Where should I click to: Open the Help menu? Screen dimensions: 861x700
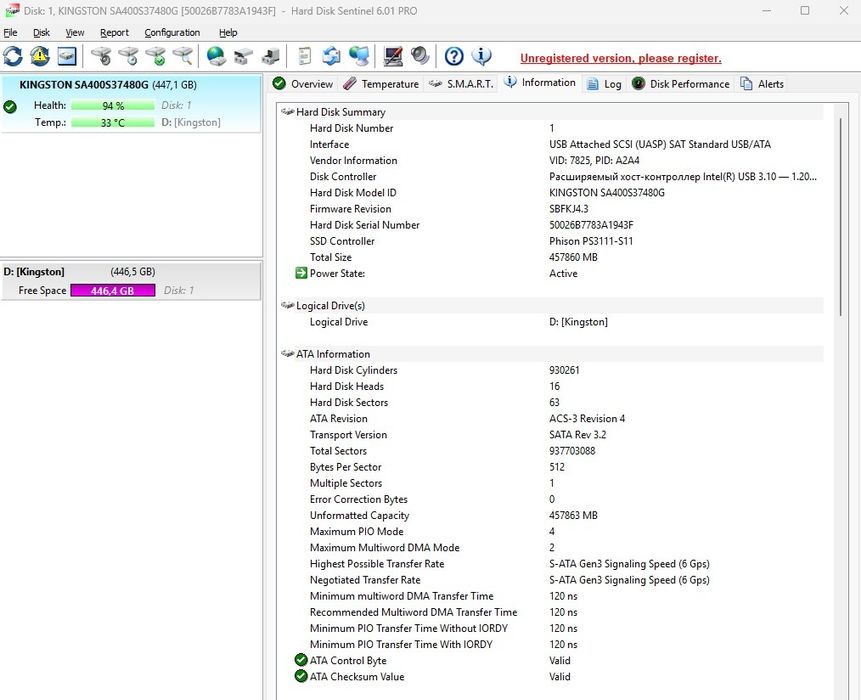(x=228, y=32)
